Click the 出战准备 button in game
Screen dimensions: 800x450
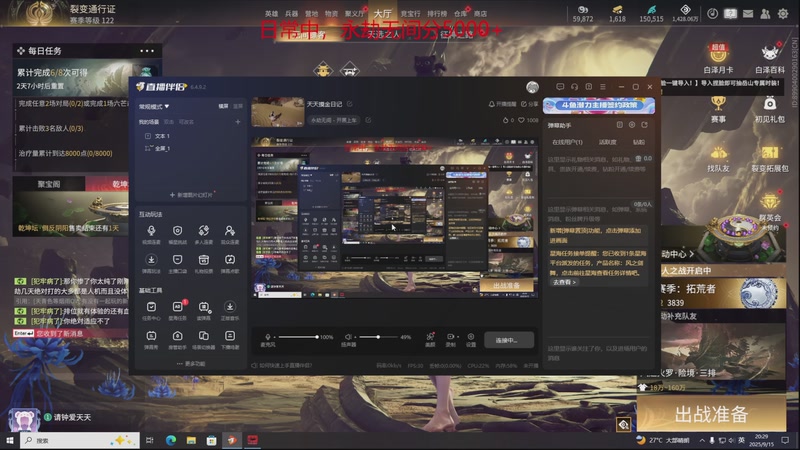(711, 414)
